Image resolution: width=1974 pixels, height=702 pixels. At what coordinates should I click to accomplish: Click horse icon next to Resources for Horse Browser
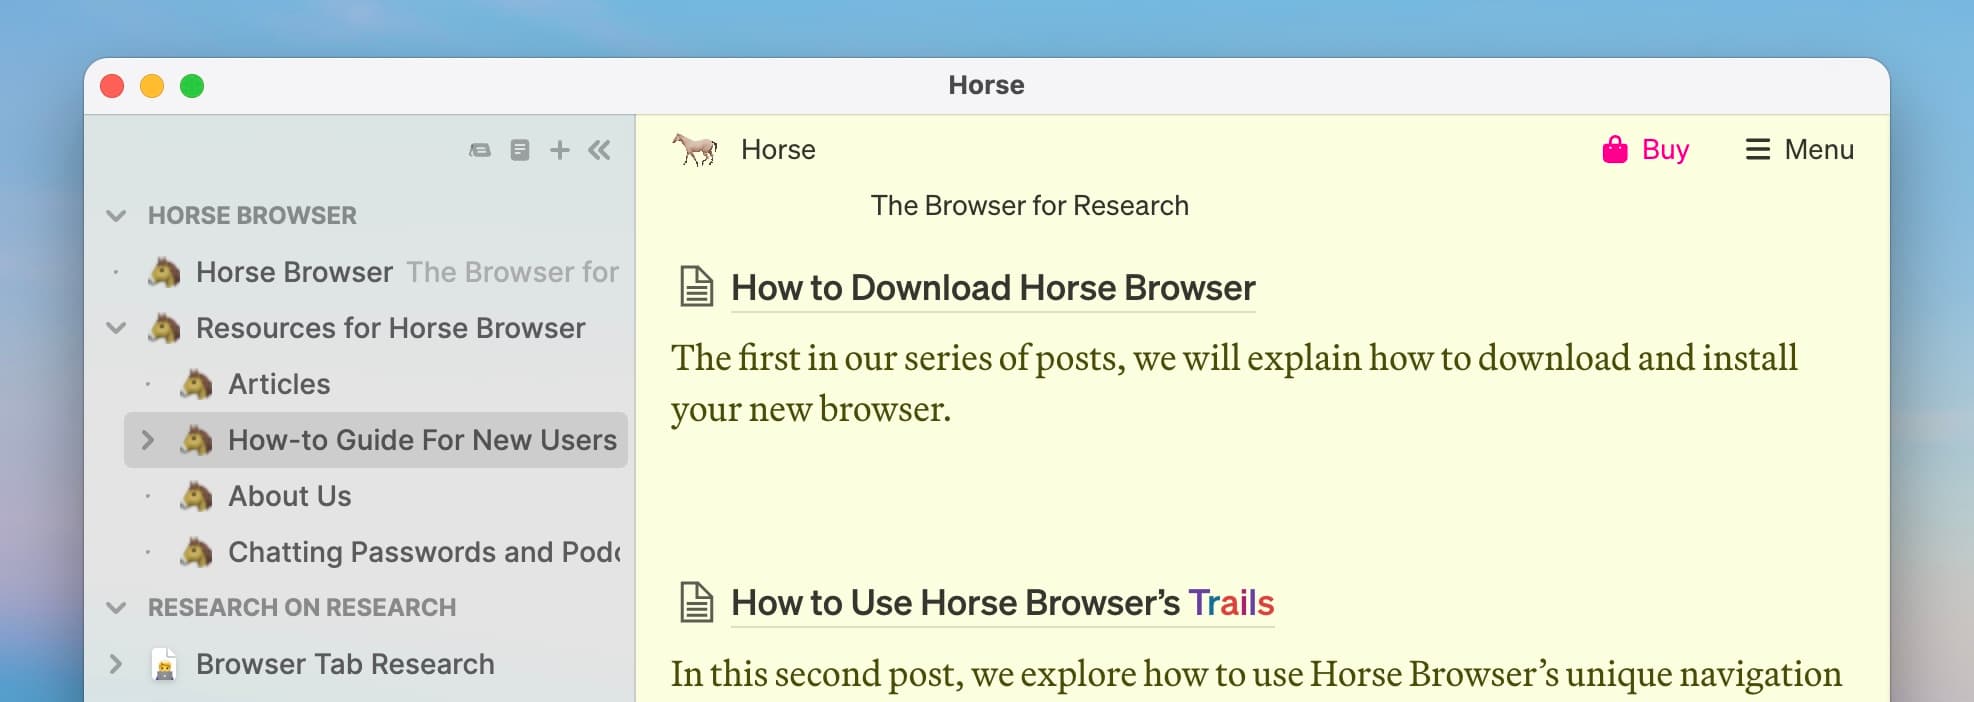coord(164,328)
